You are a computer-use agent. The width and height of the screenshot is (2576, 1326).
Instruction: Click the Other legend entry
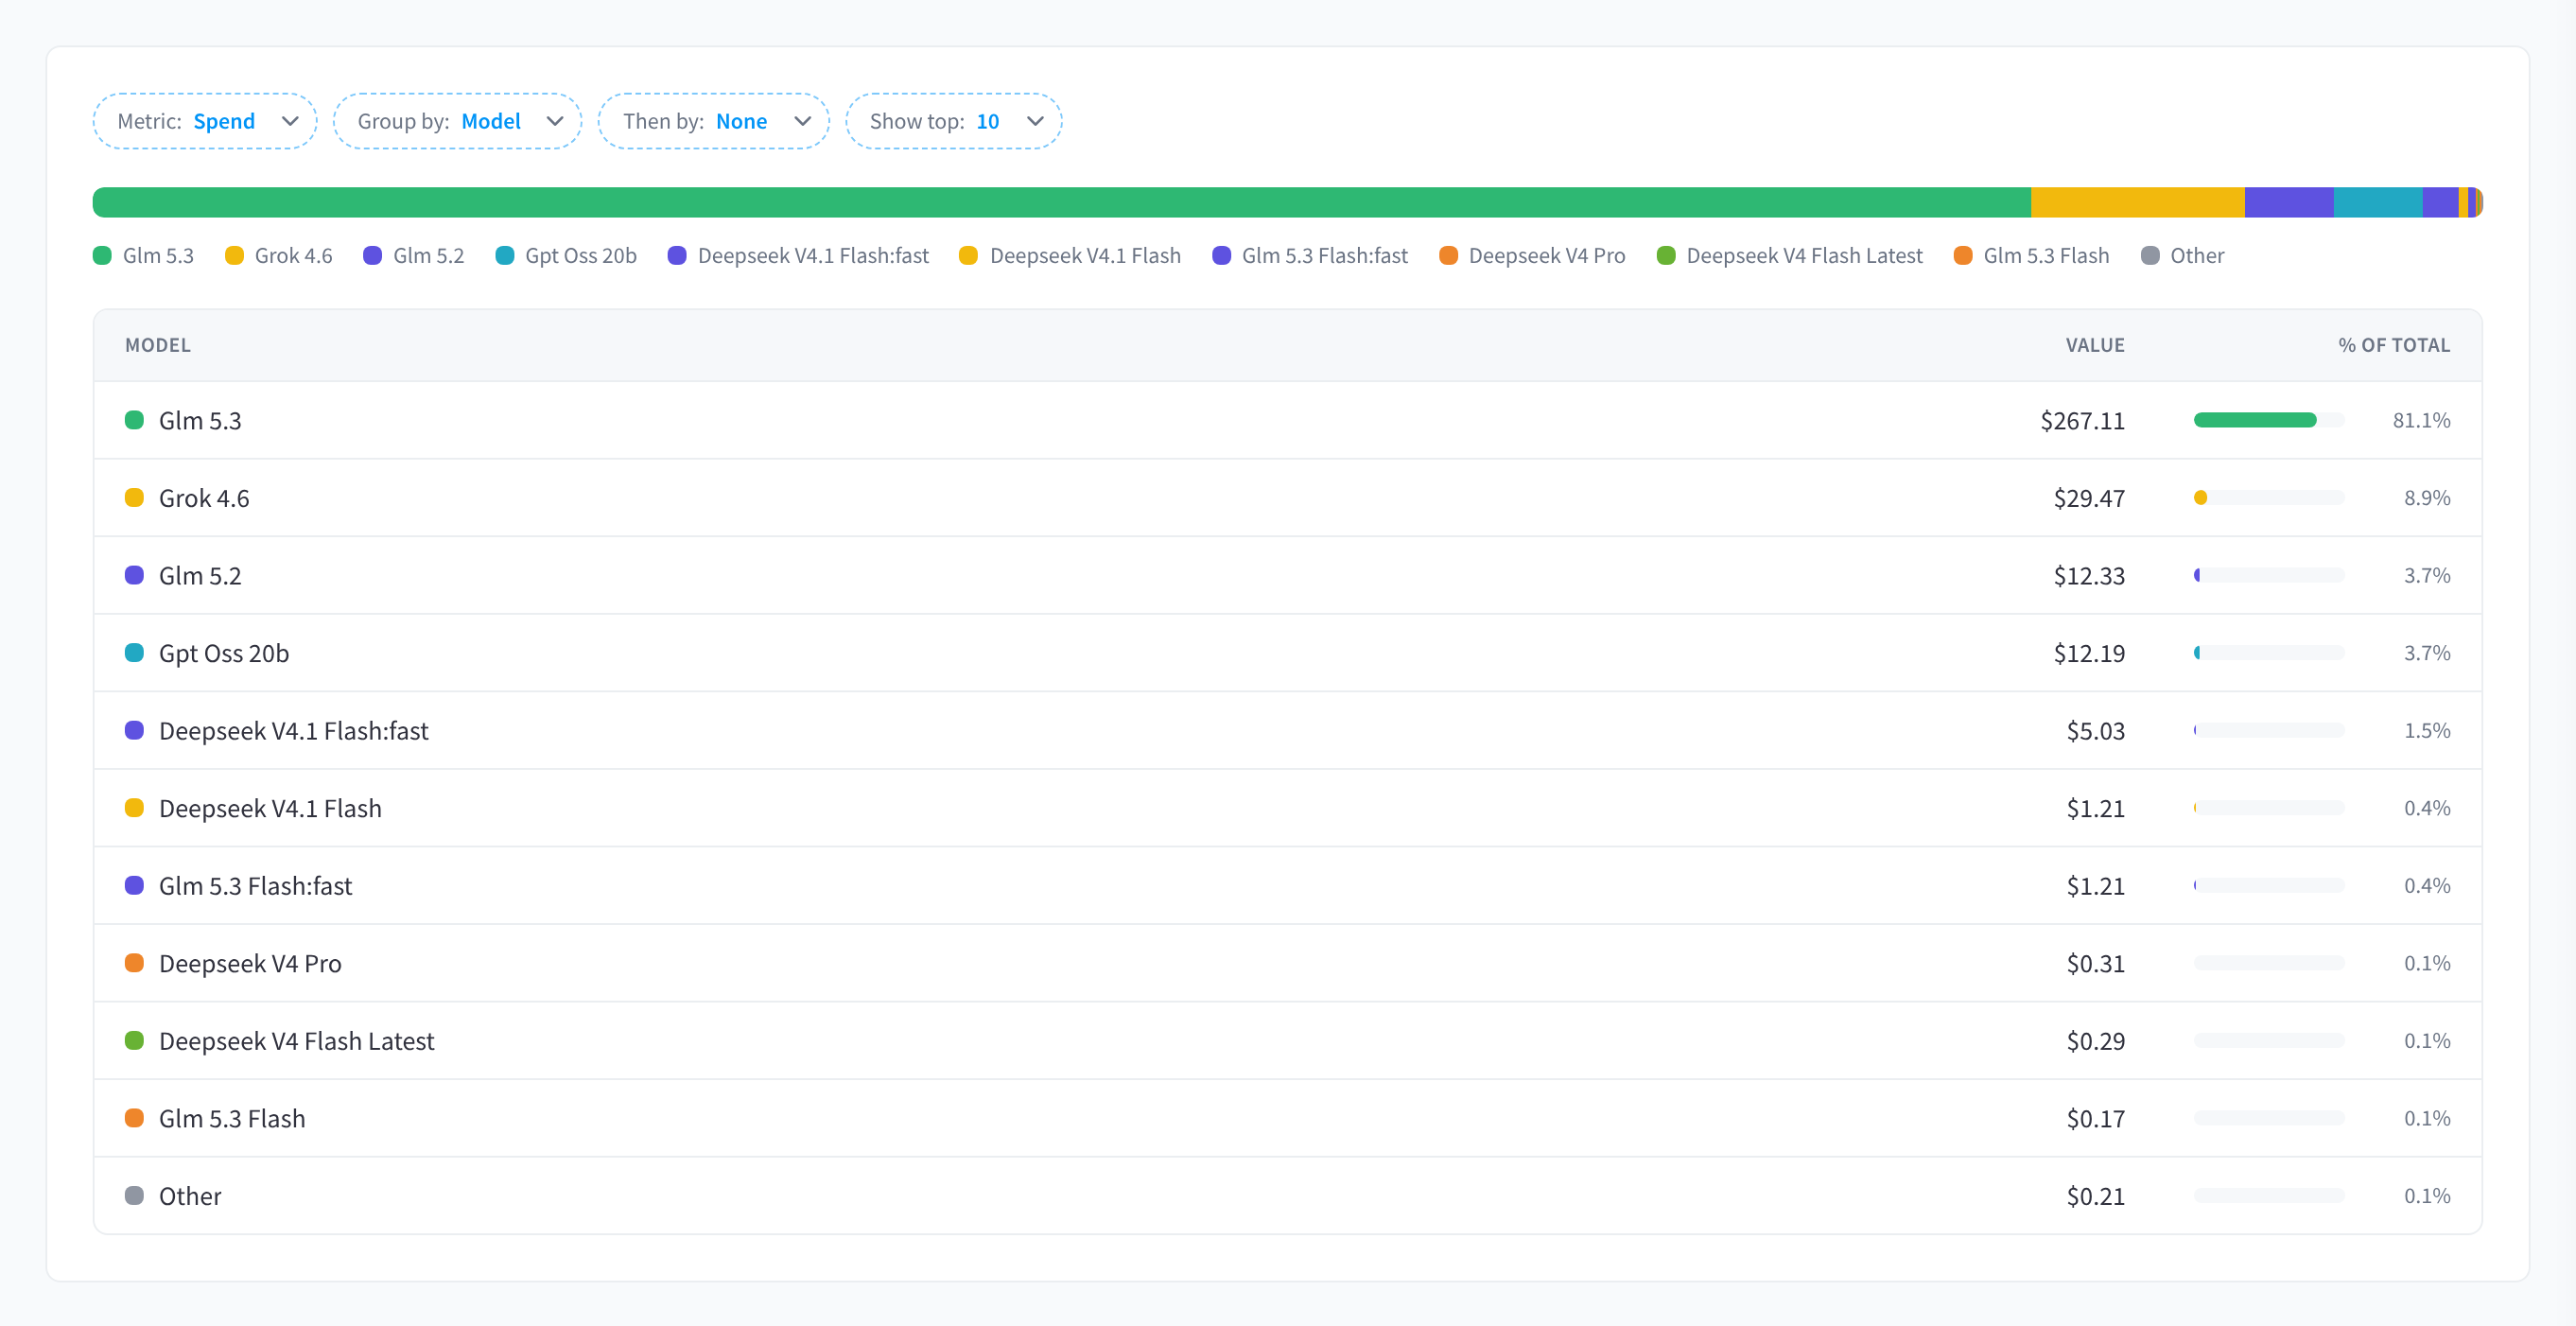2183,255
